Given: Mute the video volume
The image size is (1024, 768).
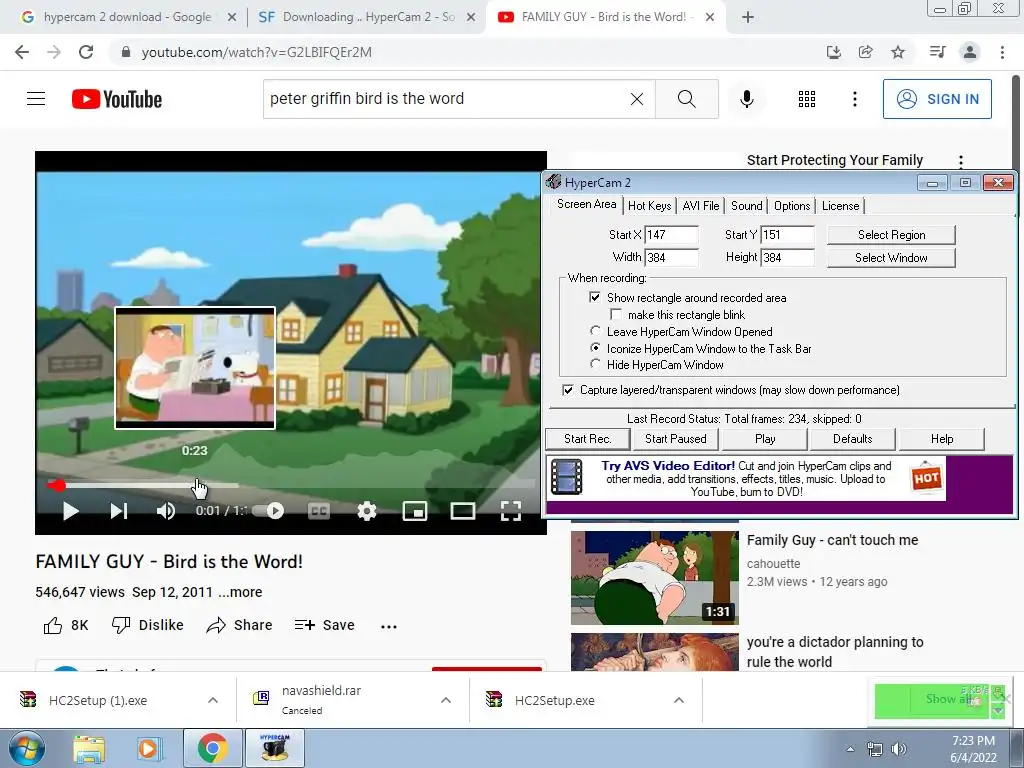Looking at the screenshot, I should 166,511.
